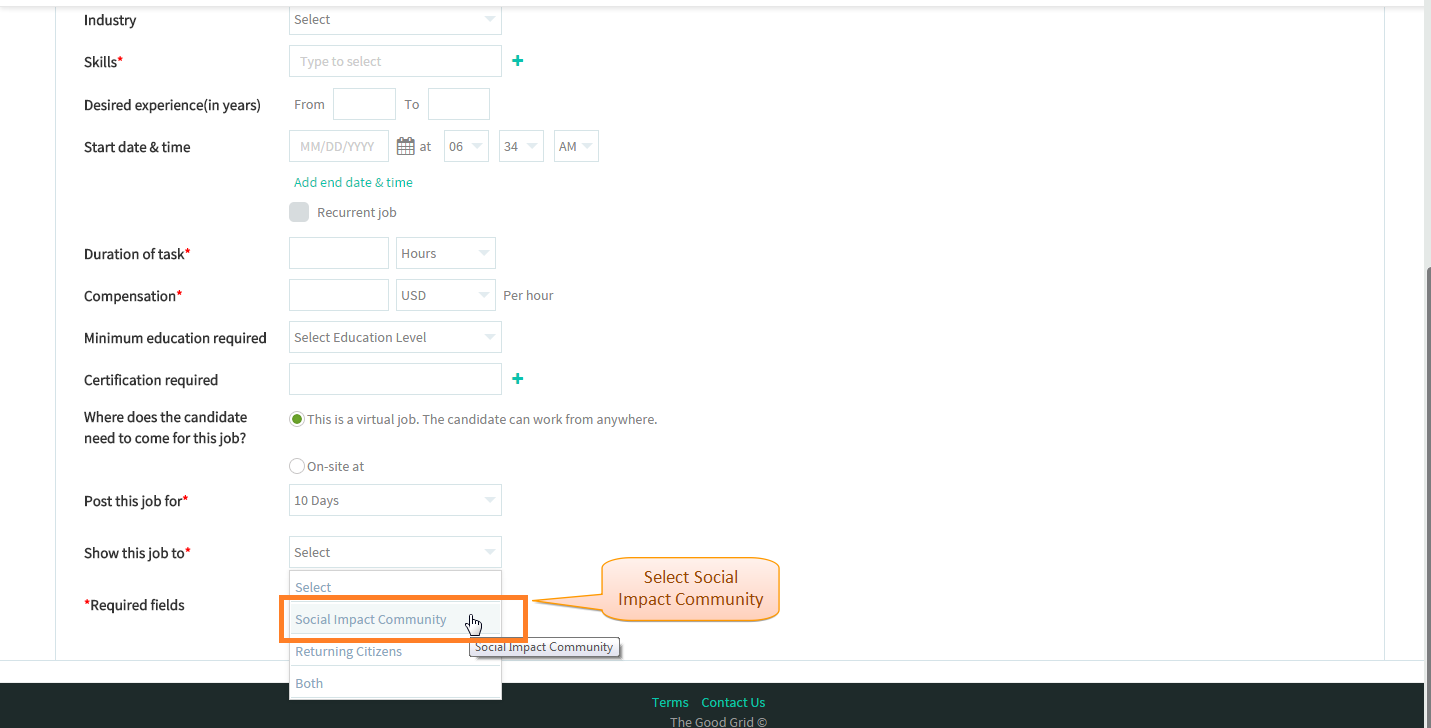Focus the Skills type-to-select field
The width and height of the screenshot is (1431, 728).
[x=395, y=61]
